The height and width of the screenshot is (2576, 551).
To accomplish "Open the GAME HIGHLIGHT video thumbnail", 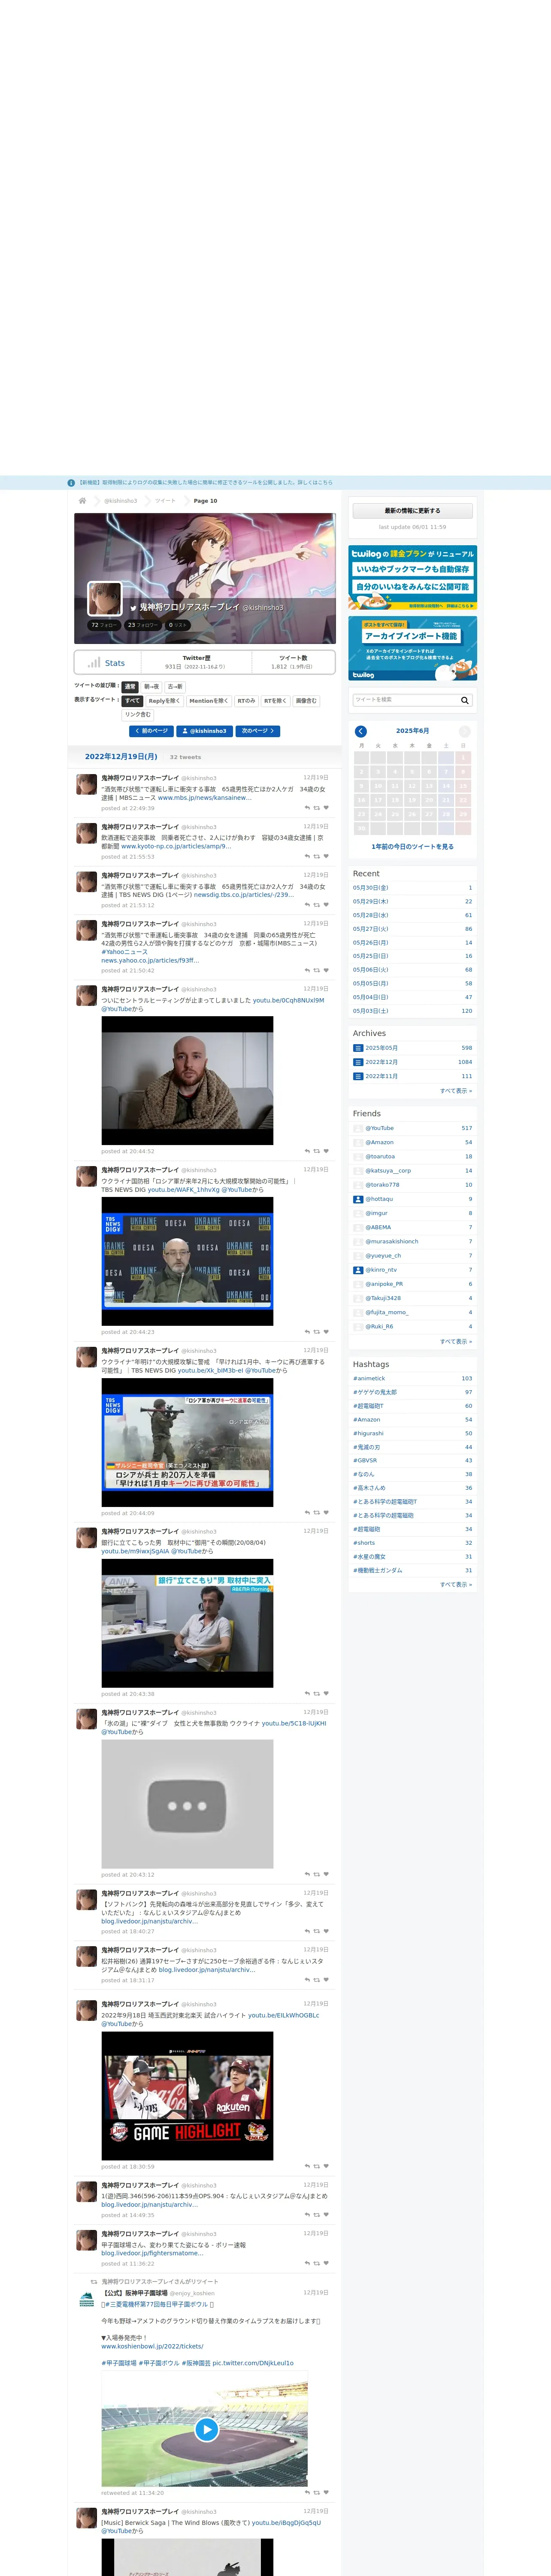I will (x=187, y=2096).
